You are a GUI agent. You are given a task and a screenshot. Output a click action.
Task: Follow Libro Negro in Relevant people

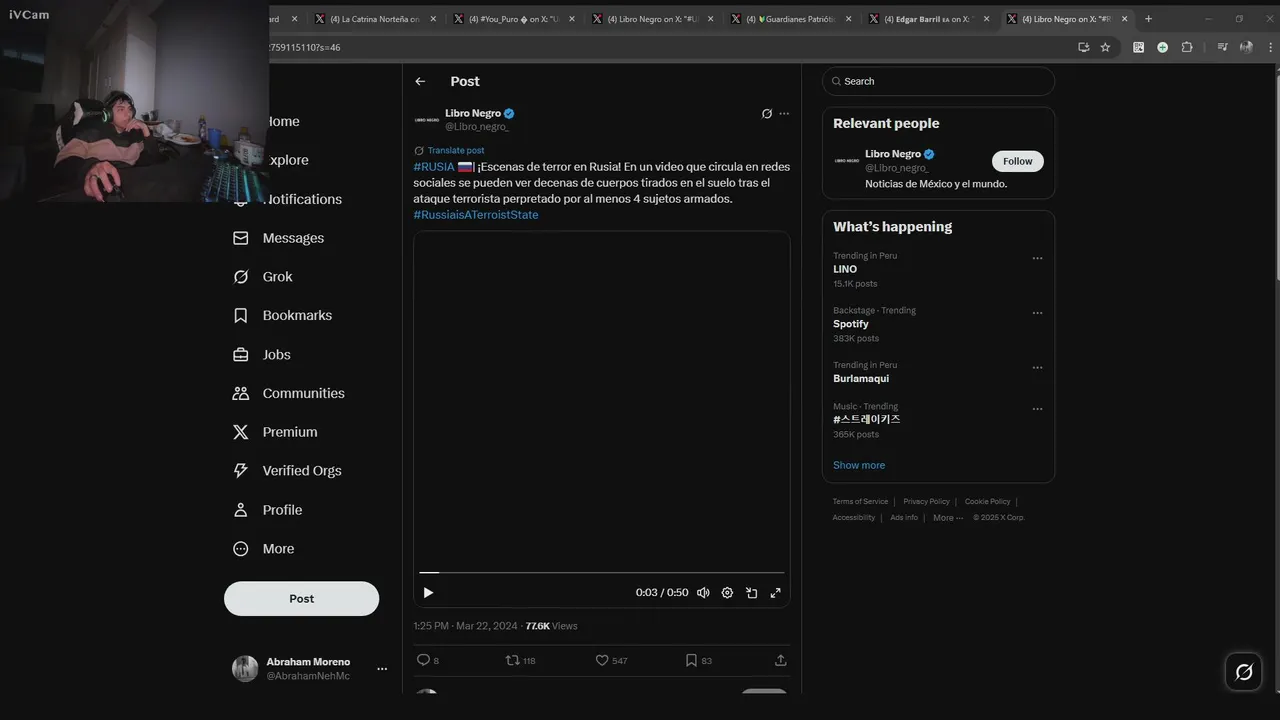click(x=1017, y=161)
